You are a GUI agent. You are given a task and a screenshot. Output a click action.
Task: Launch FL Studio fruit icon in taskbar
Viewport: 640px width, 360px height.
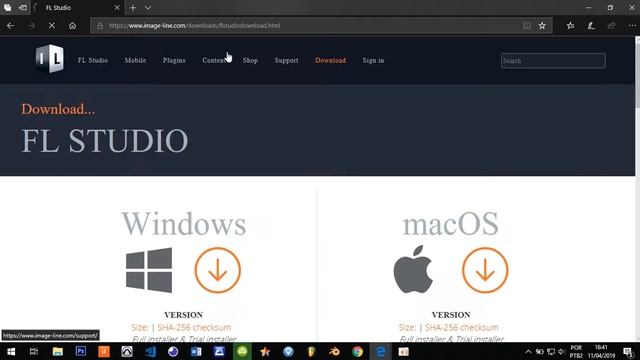(x=311, y=351)
